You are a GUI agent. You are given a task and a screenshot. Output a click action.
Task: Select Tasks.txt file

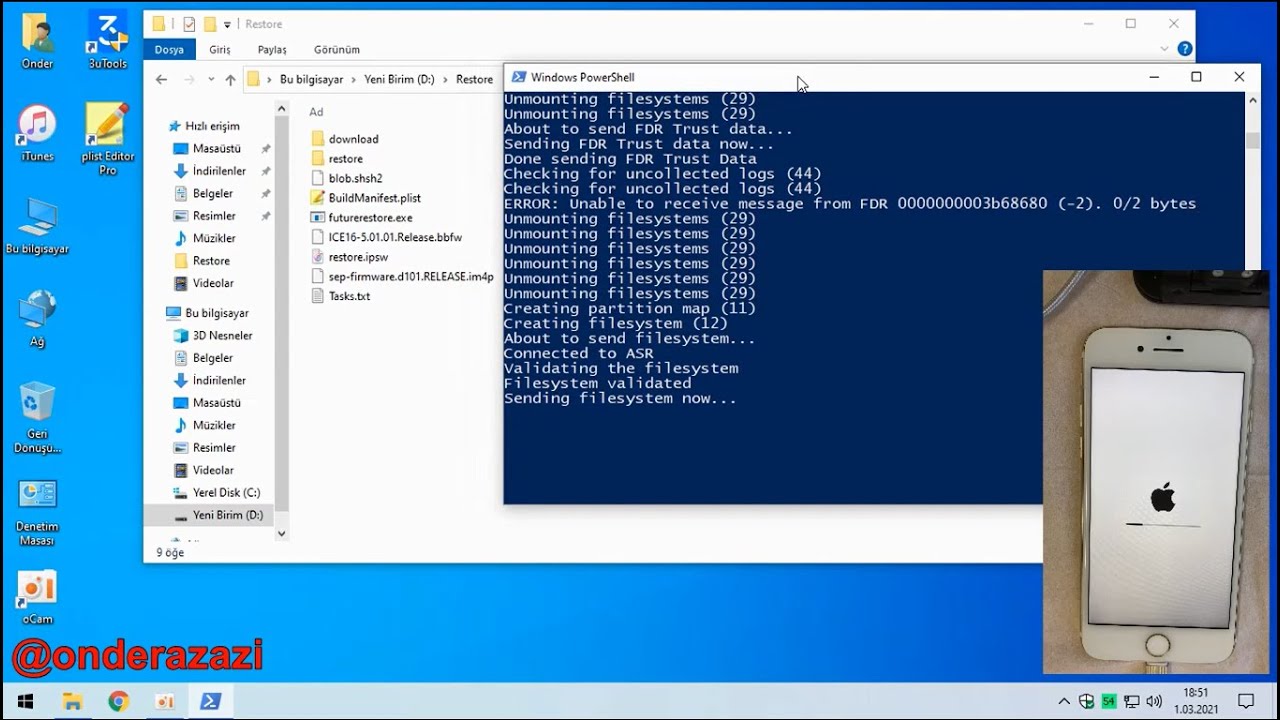pyautogui.click(x=349, y=296)
